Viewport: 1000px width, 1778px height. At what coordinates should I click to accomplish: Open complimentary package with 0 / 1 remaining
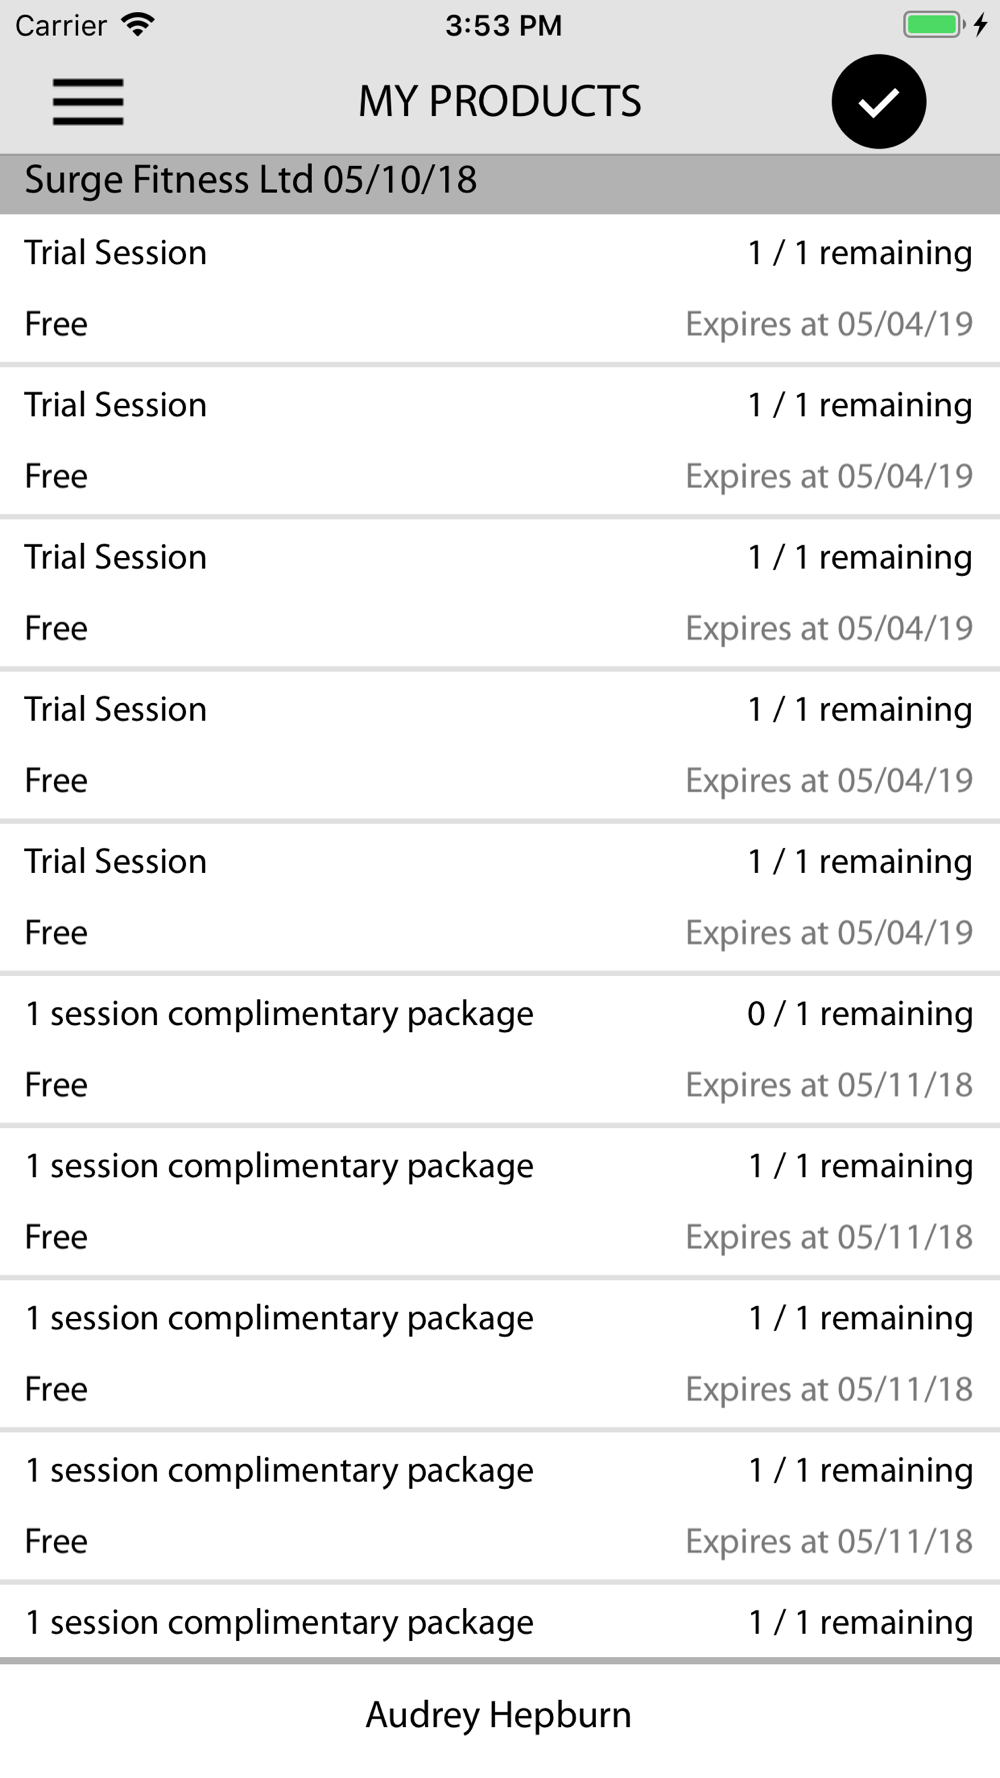[500, 1049]
